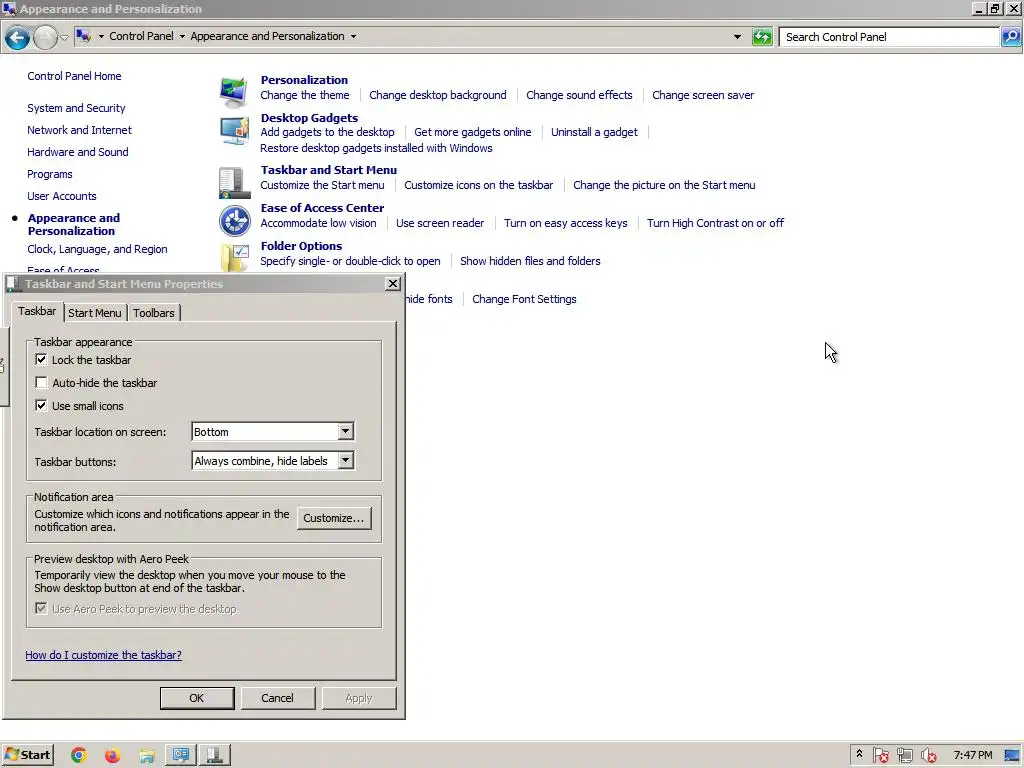Click Control Panel in the breadcrumb

point(141,36)
